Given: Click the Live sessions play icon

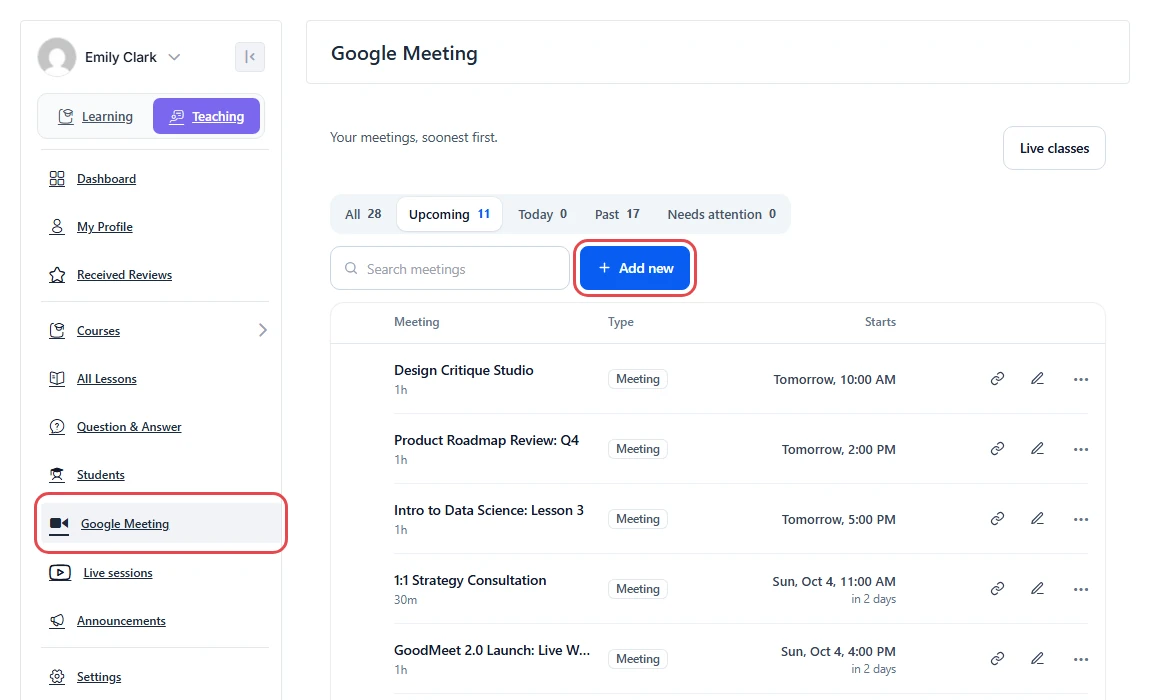Looking at the screenshot, I should point(60,573).
